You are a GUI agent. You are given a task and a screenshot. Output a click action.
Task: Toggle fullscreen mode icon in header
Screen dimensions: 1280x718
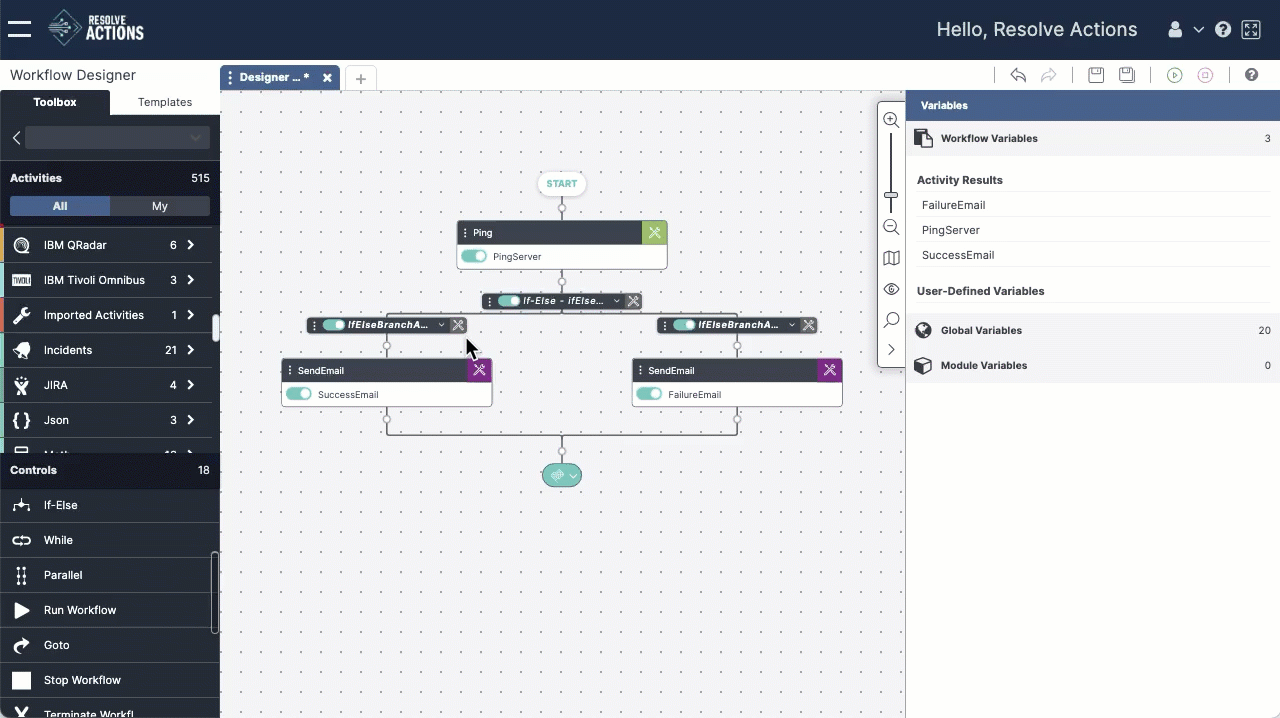1251,30
